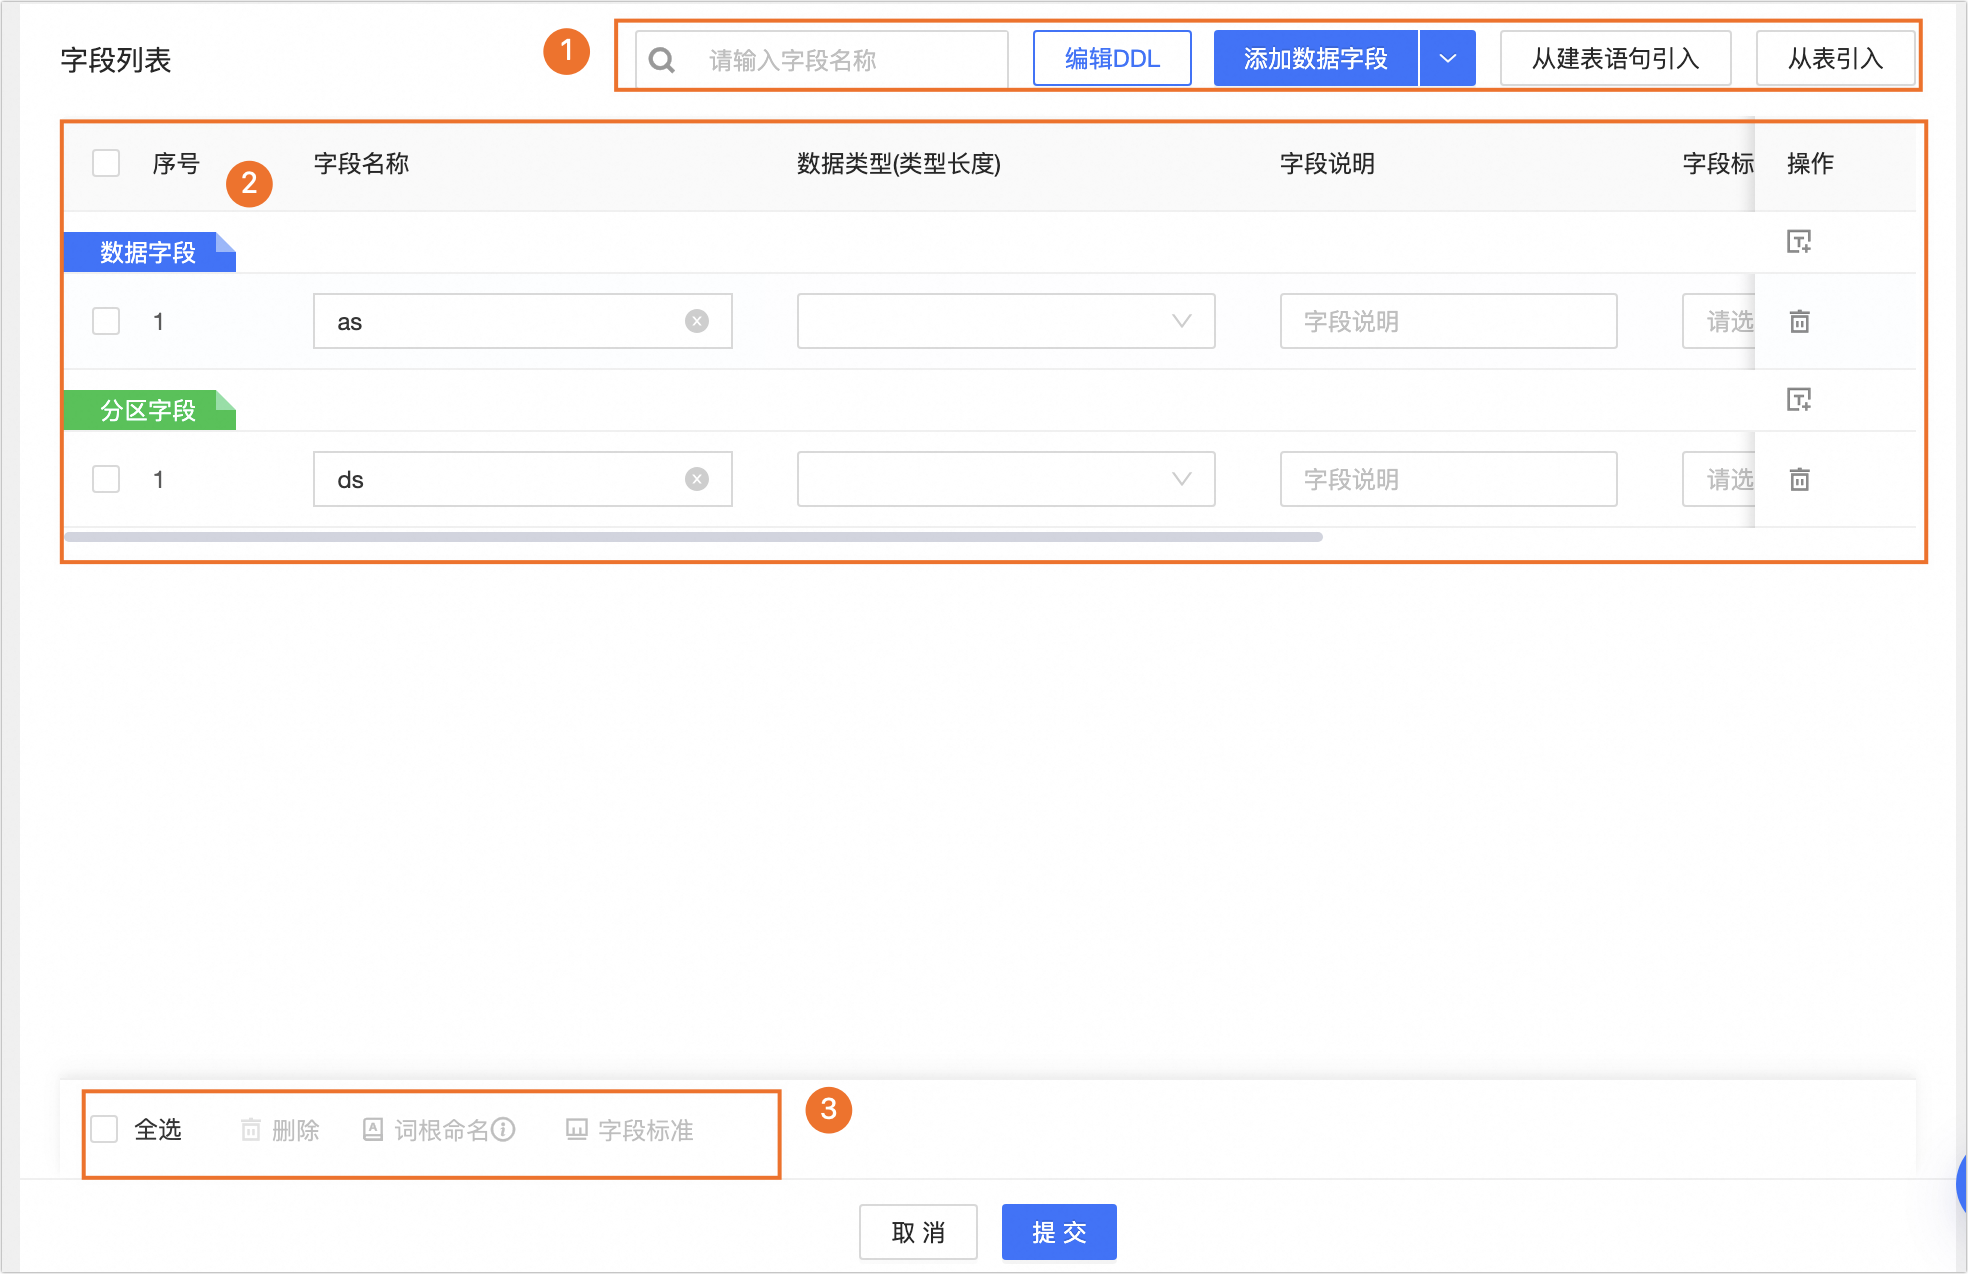1968x1274 pixels.
Task: Expand the 添加数据字段 dropdown arrow
Action: [1447, 59]
